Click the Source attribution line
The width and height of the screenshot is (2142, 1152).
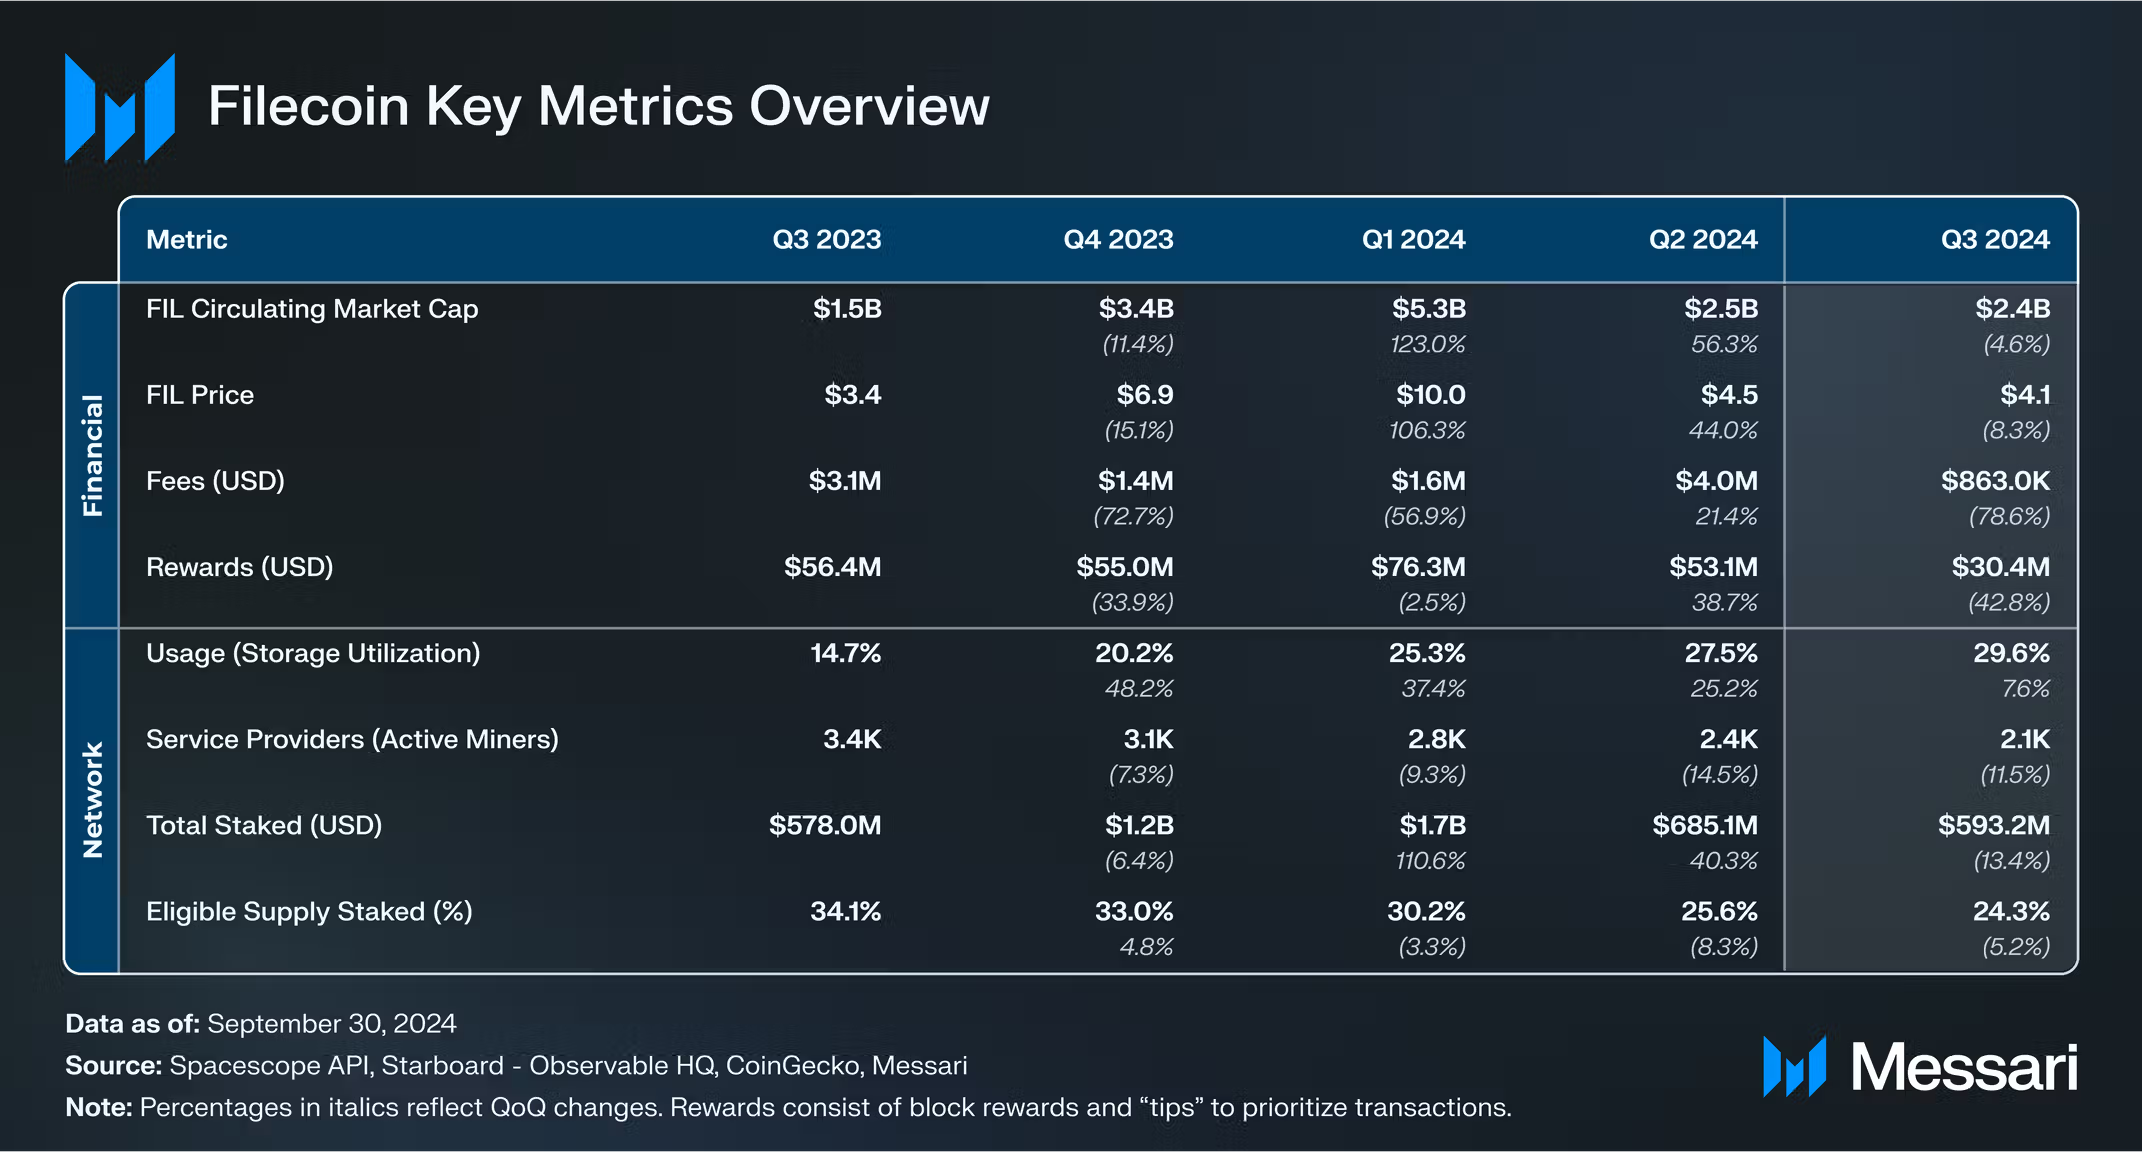tap(516, 1065)
